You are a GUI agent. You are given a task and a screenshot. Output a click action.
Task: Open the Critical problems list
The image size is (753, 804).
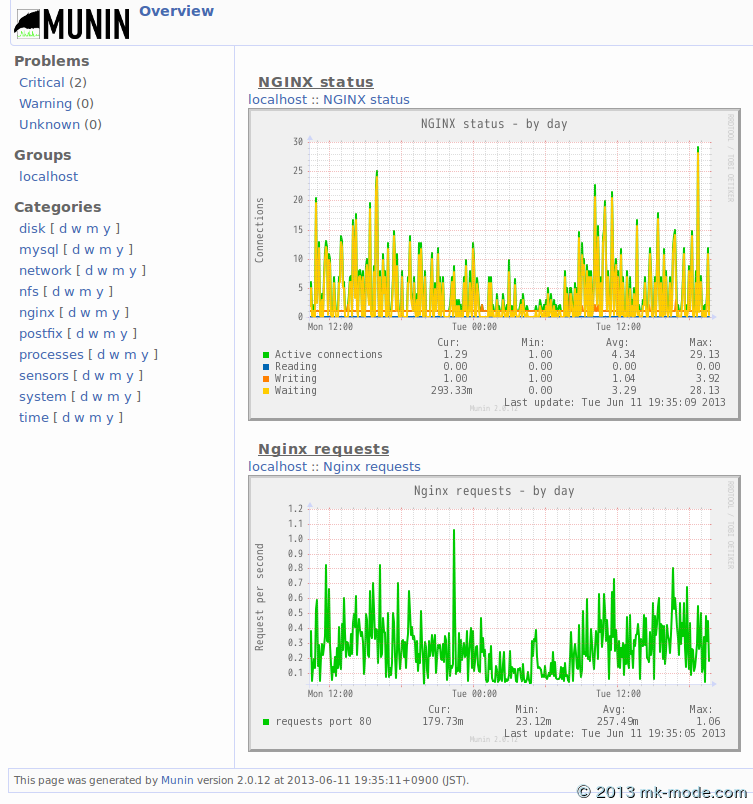click(x=42, y=83)
